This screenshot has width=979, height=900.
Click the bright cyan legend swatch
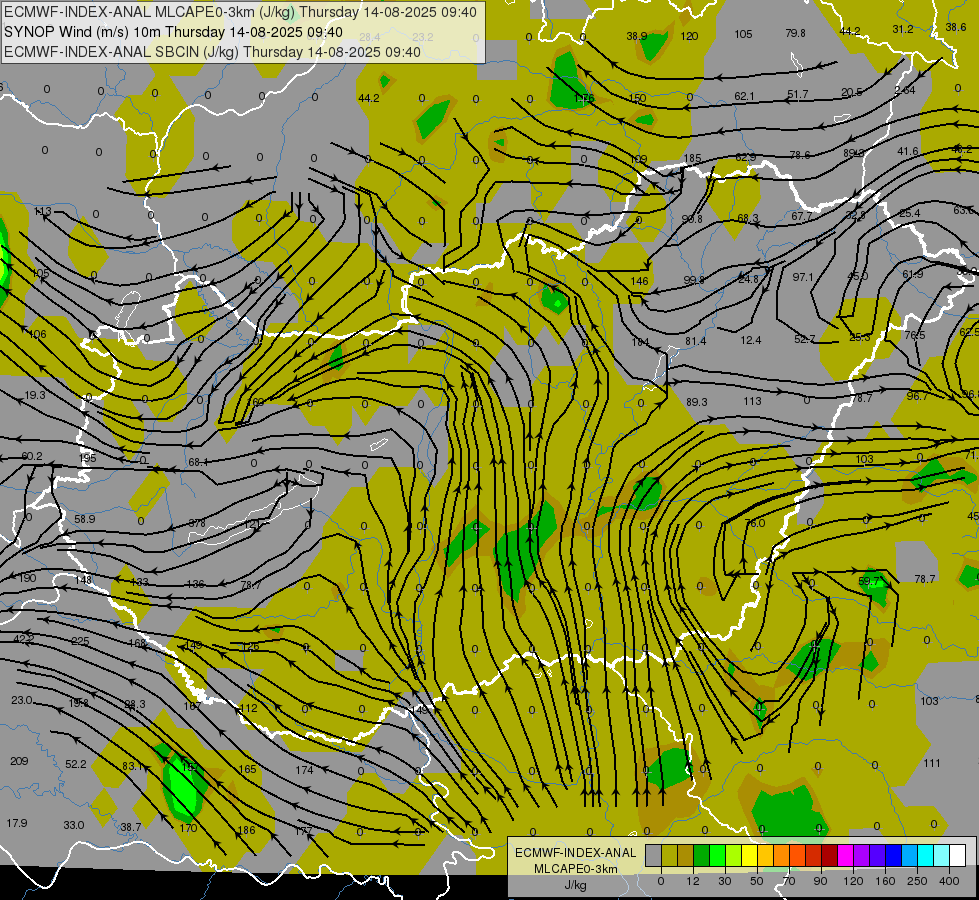click(926, 856)
